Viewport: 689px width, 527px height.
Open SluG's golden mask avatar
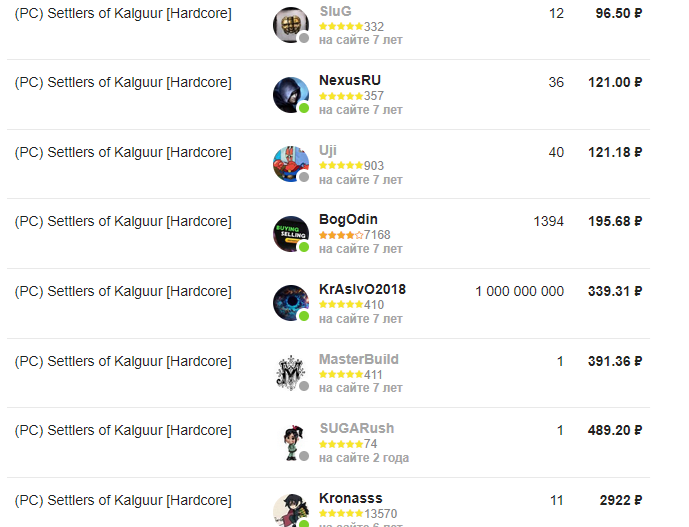[x=290, y=25]
